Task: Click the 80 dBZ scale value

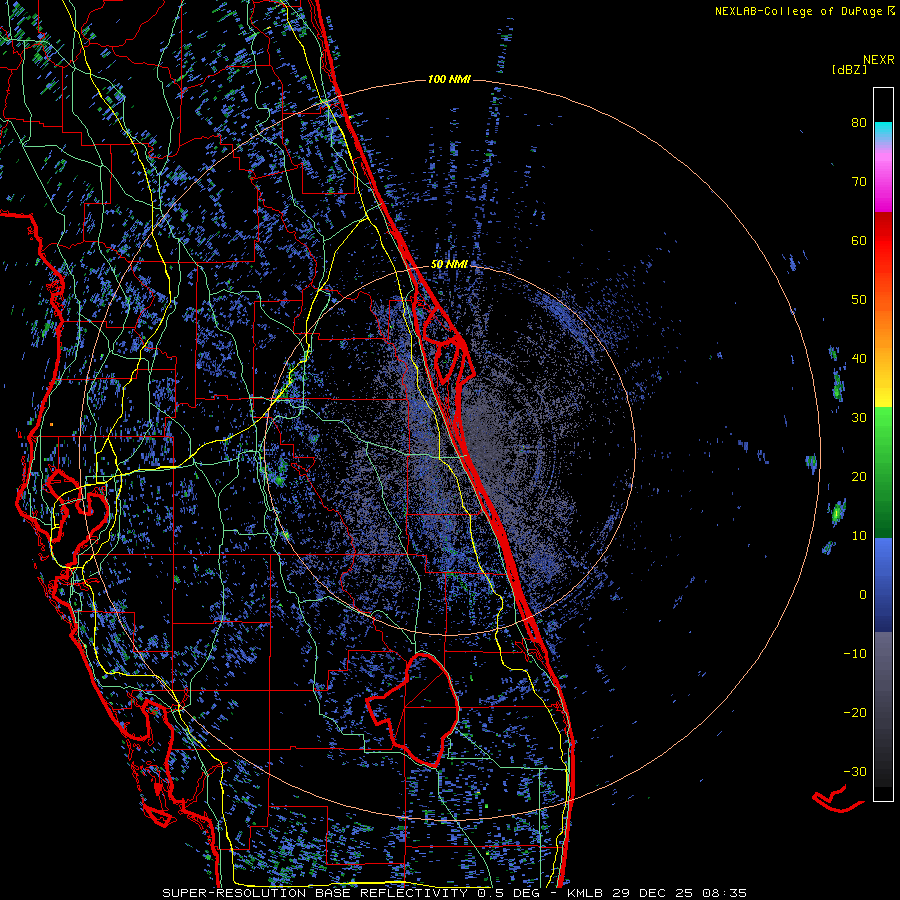Action: (859, 122)
